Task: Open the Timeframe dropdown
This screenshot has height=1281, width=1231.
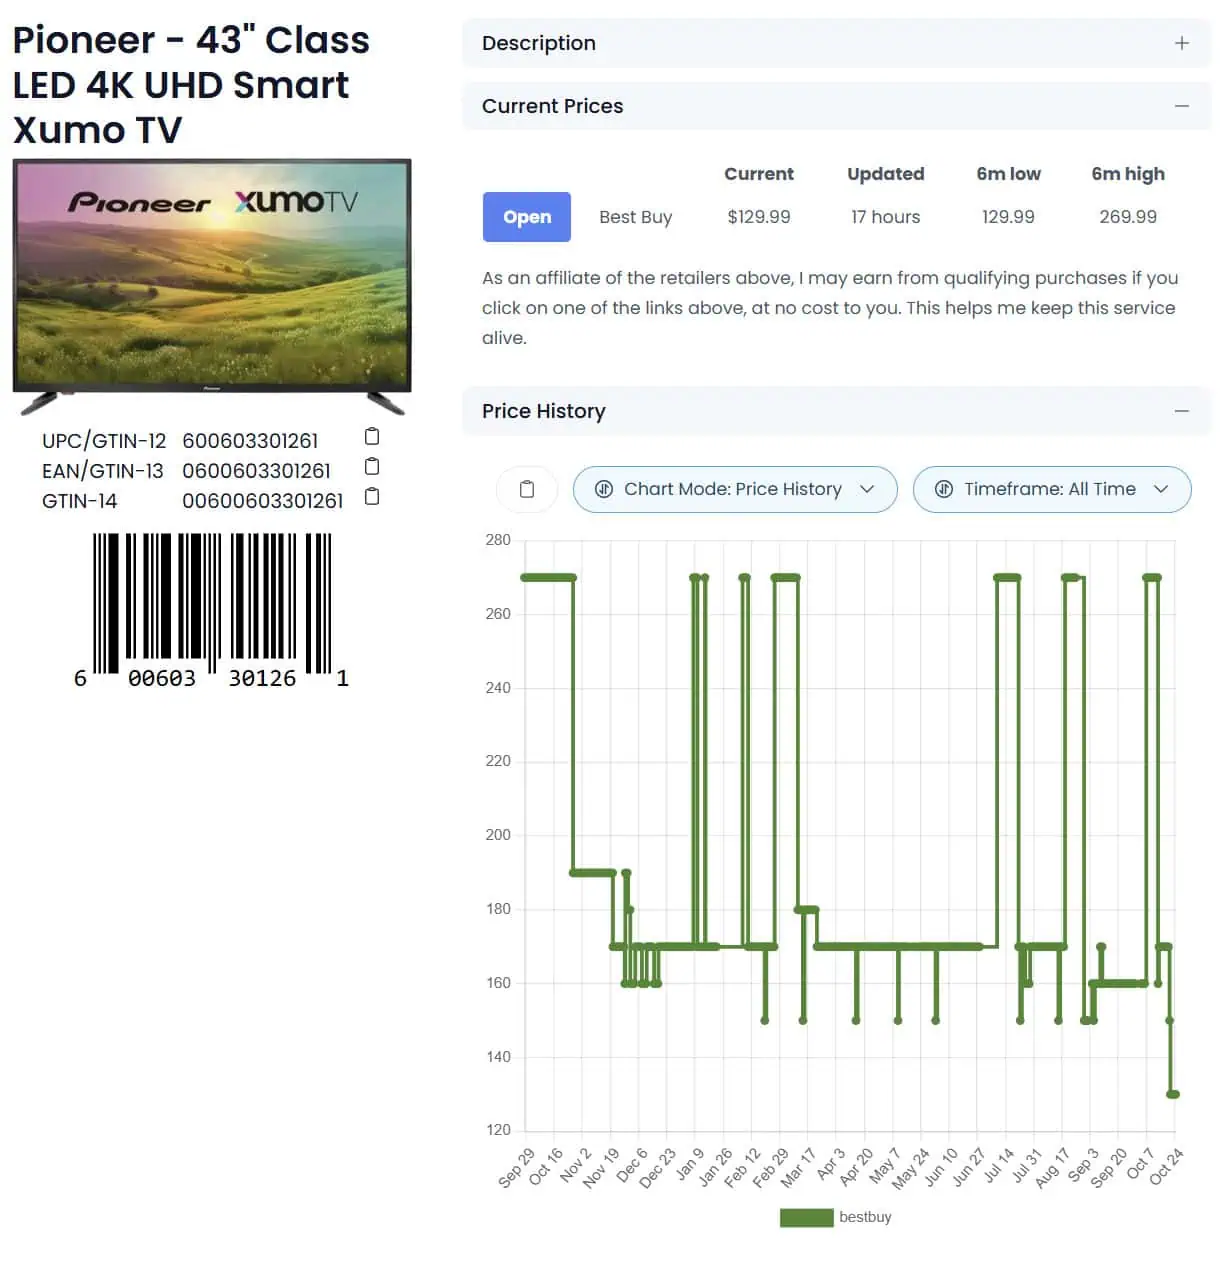Action: pyautogui.click(x=1051, y=489)
